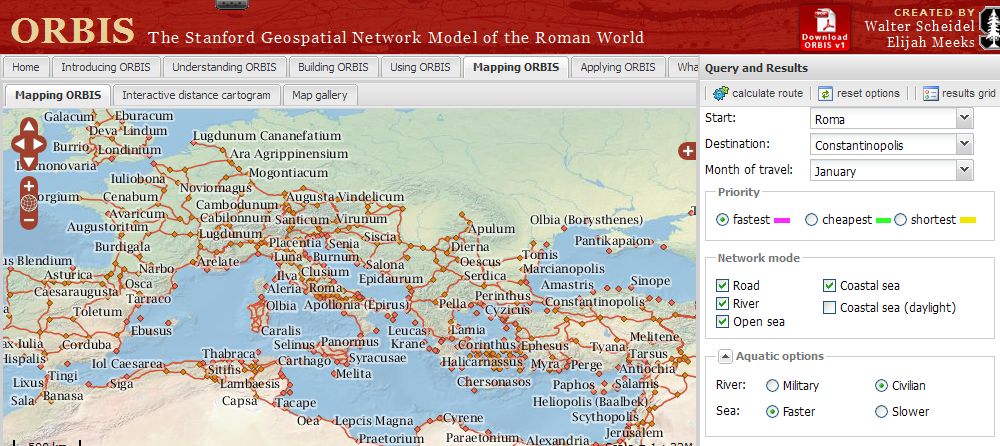The height and width of the screenshot is (446, 1000).
Task: Toggle the Open sea checkbox
Action: [722, 322]
